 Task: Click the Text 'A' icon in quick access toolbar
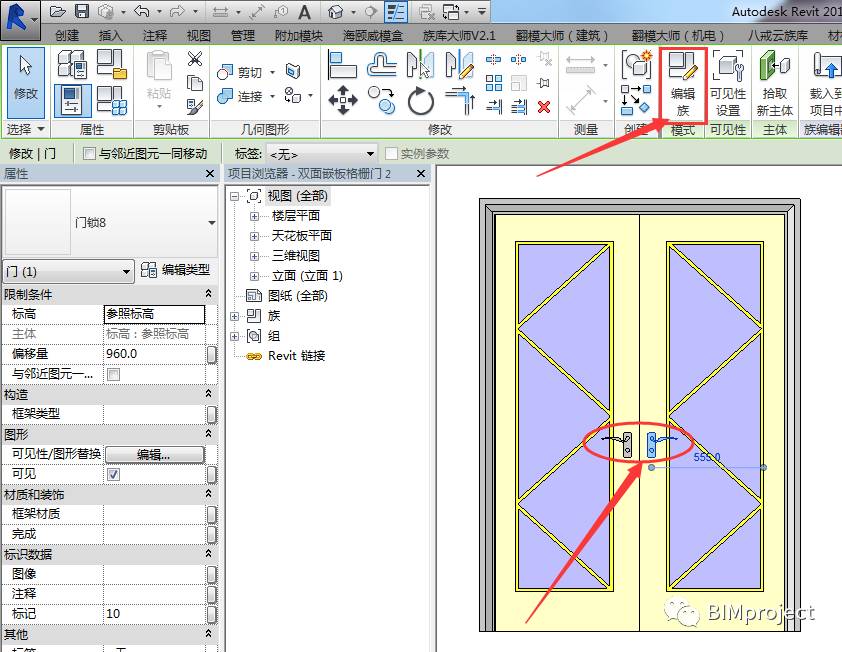304,12
